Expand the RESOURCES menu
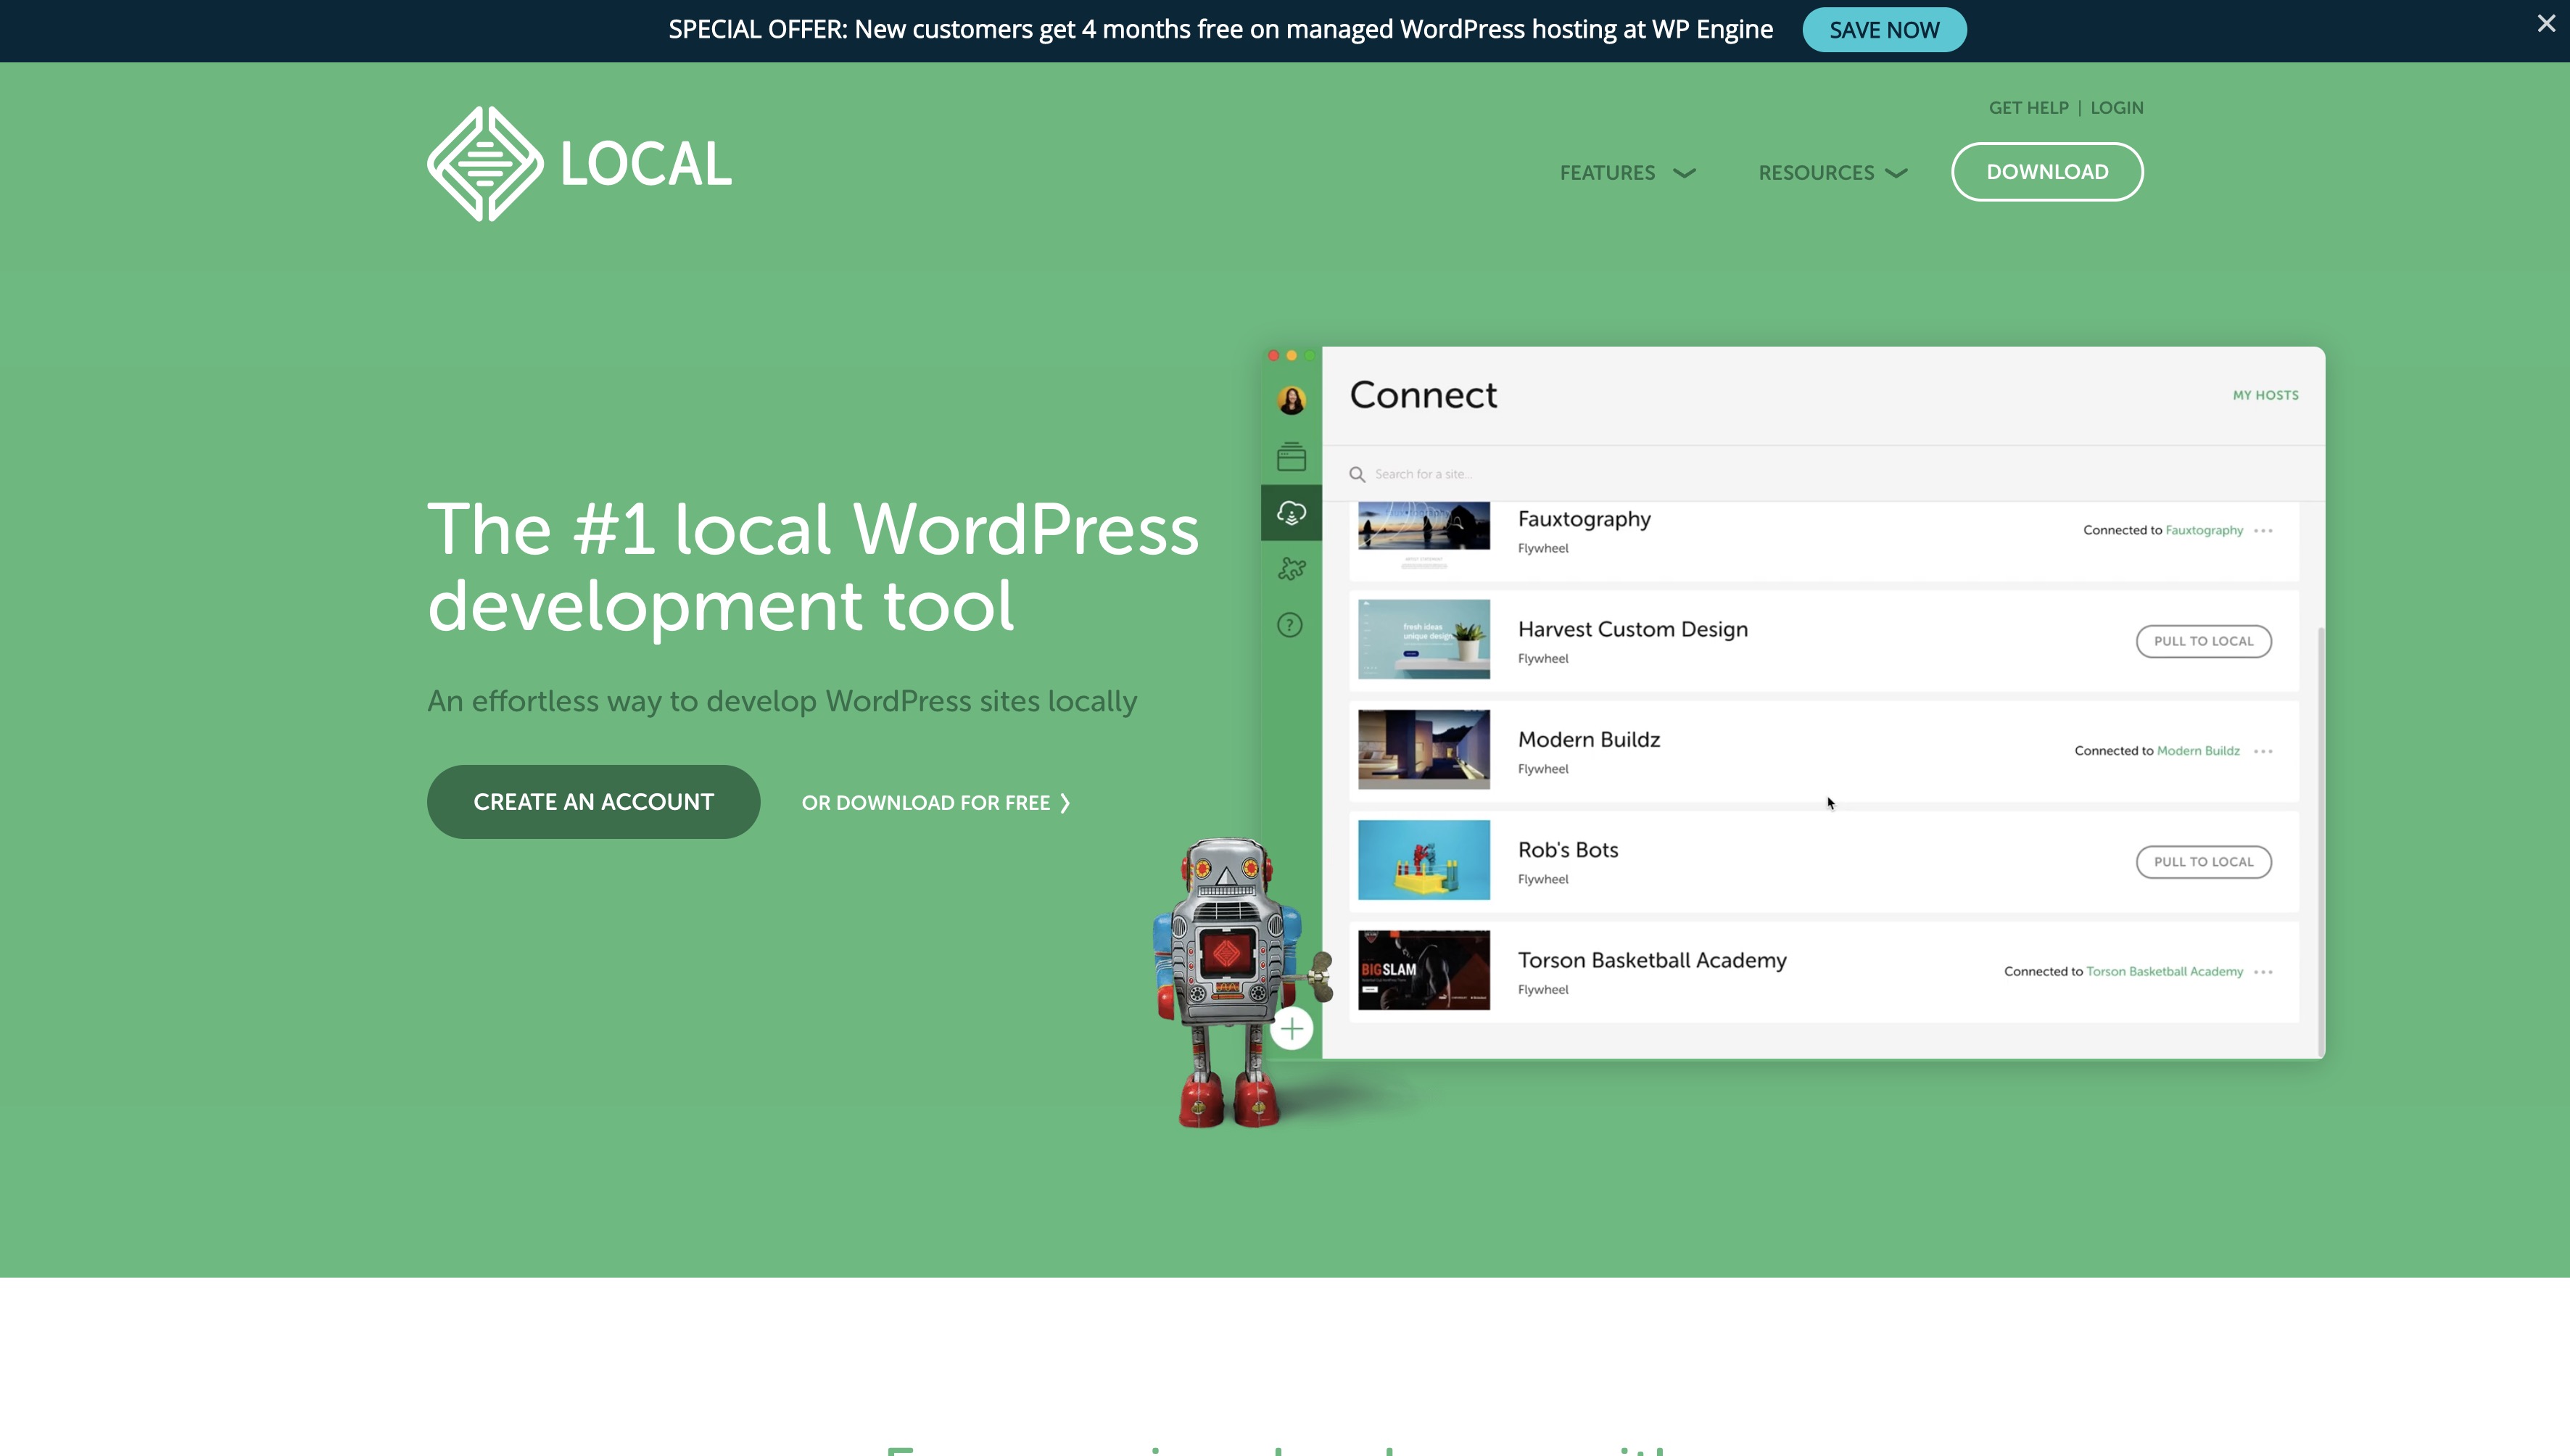Screen dimensions: 2570x1456 1832,173
